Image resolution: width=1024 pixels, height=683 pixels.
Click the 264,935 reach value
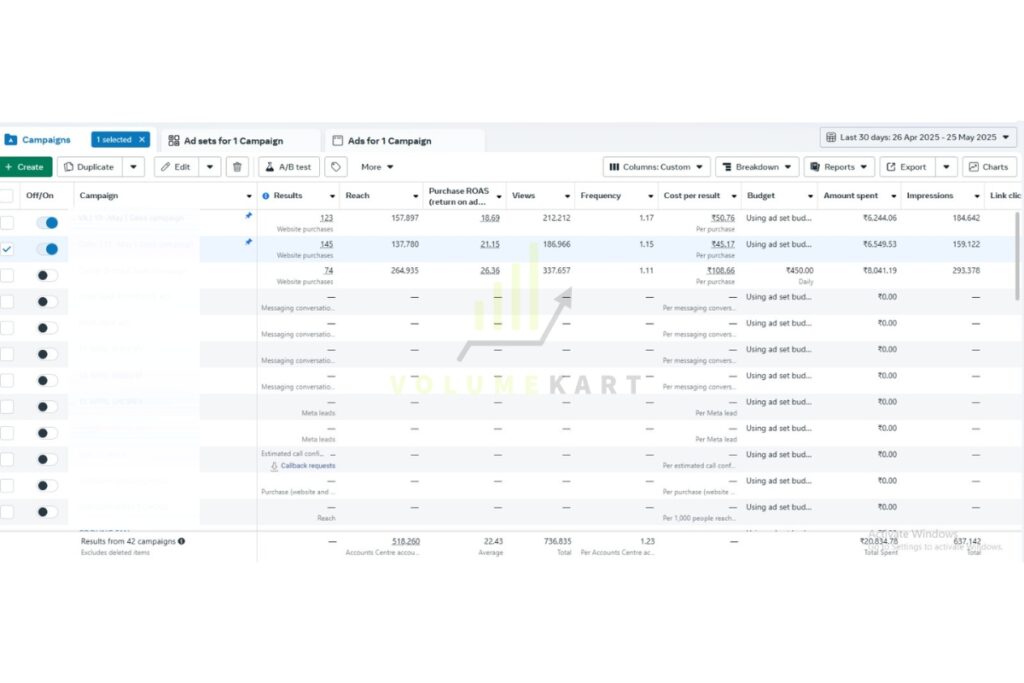tap(404, 270)
